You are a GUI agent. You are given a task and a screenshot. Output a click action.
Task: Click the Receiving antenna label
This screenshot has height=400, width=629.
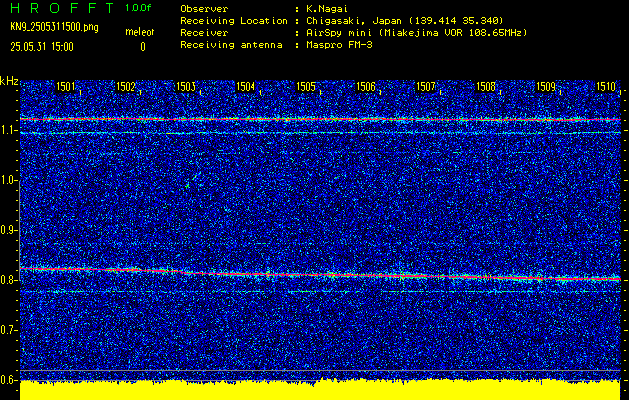[x=231, y=45]
